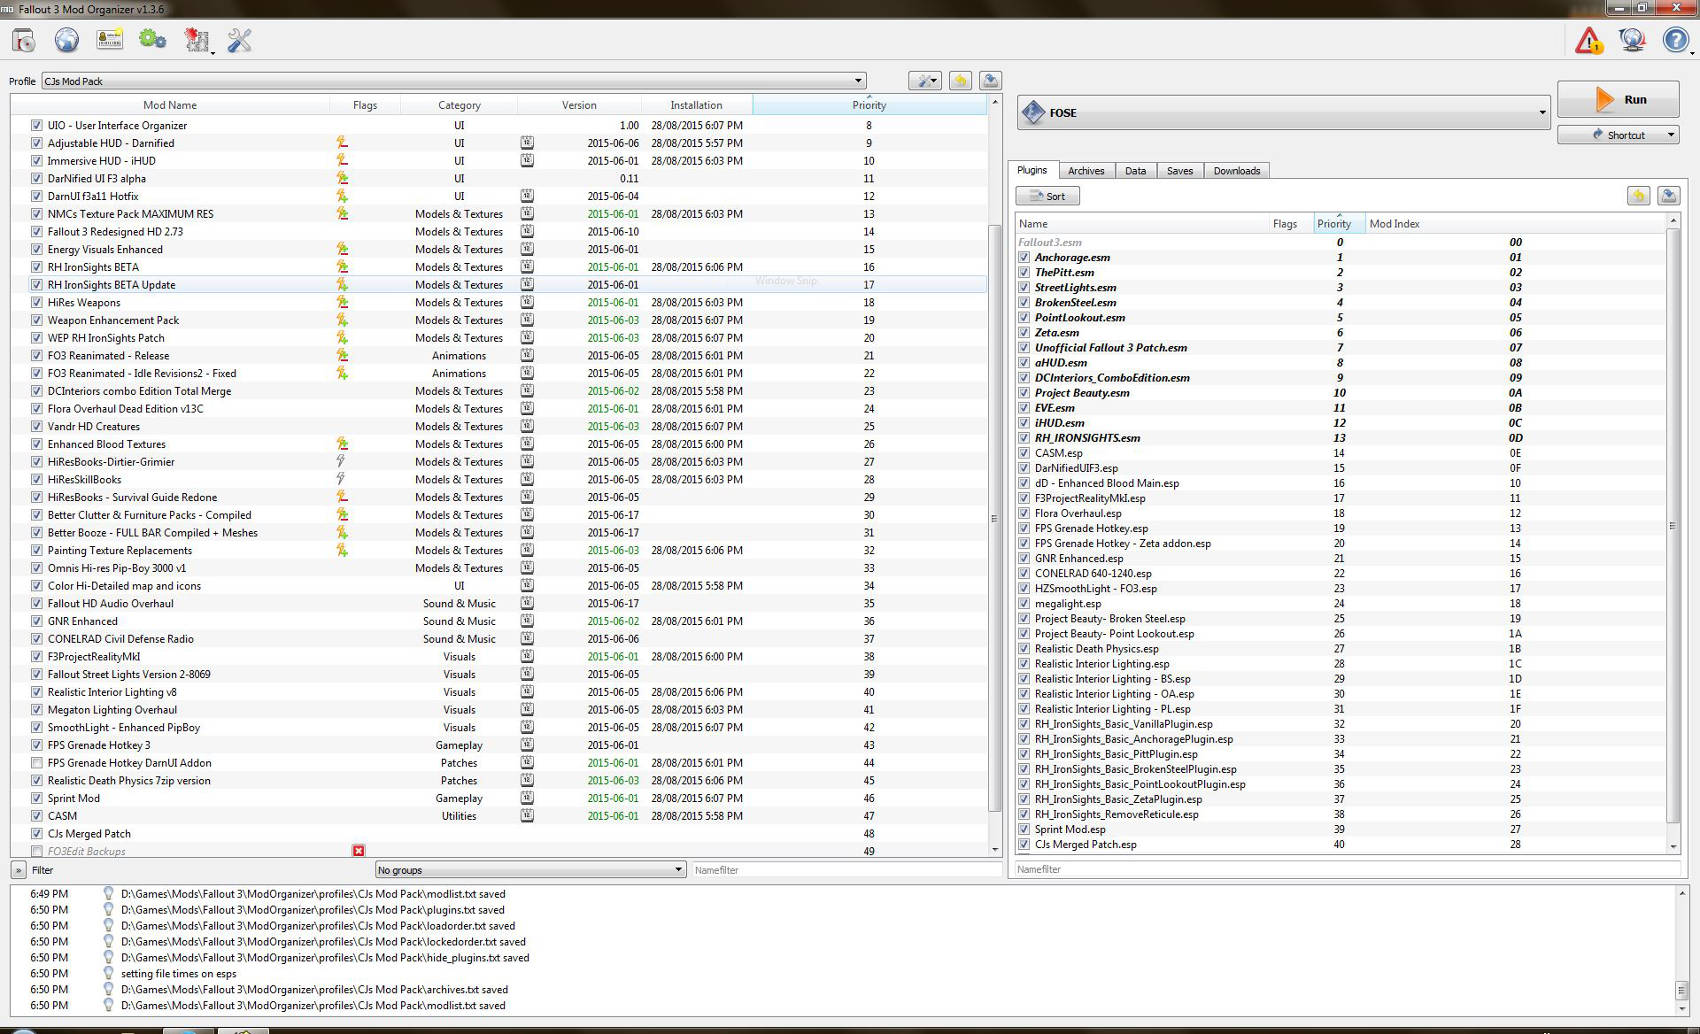Click flag icon on Enhanced Blood Textures row
The image size is (1700, 1034).
click(342, 444)
